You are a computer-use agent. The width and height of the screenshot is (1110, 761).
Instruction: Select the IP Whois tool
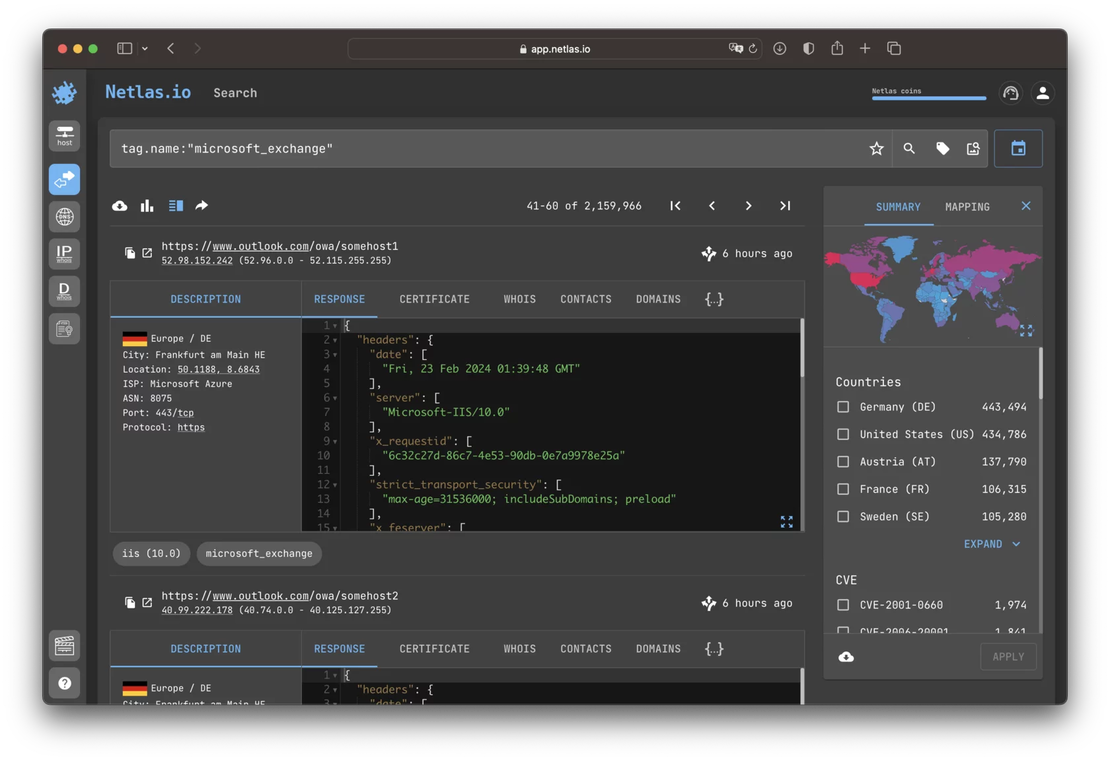coord(64,254)
